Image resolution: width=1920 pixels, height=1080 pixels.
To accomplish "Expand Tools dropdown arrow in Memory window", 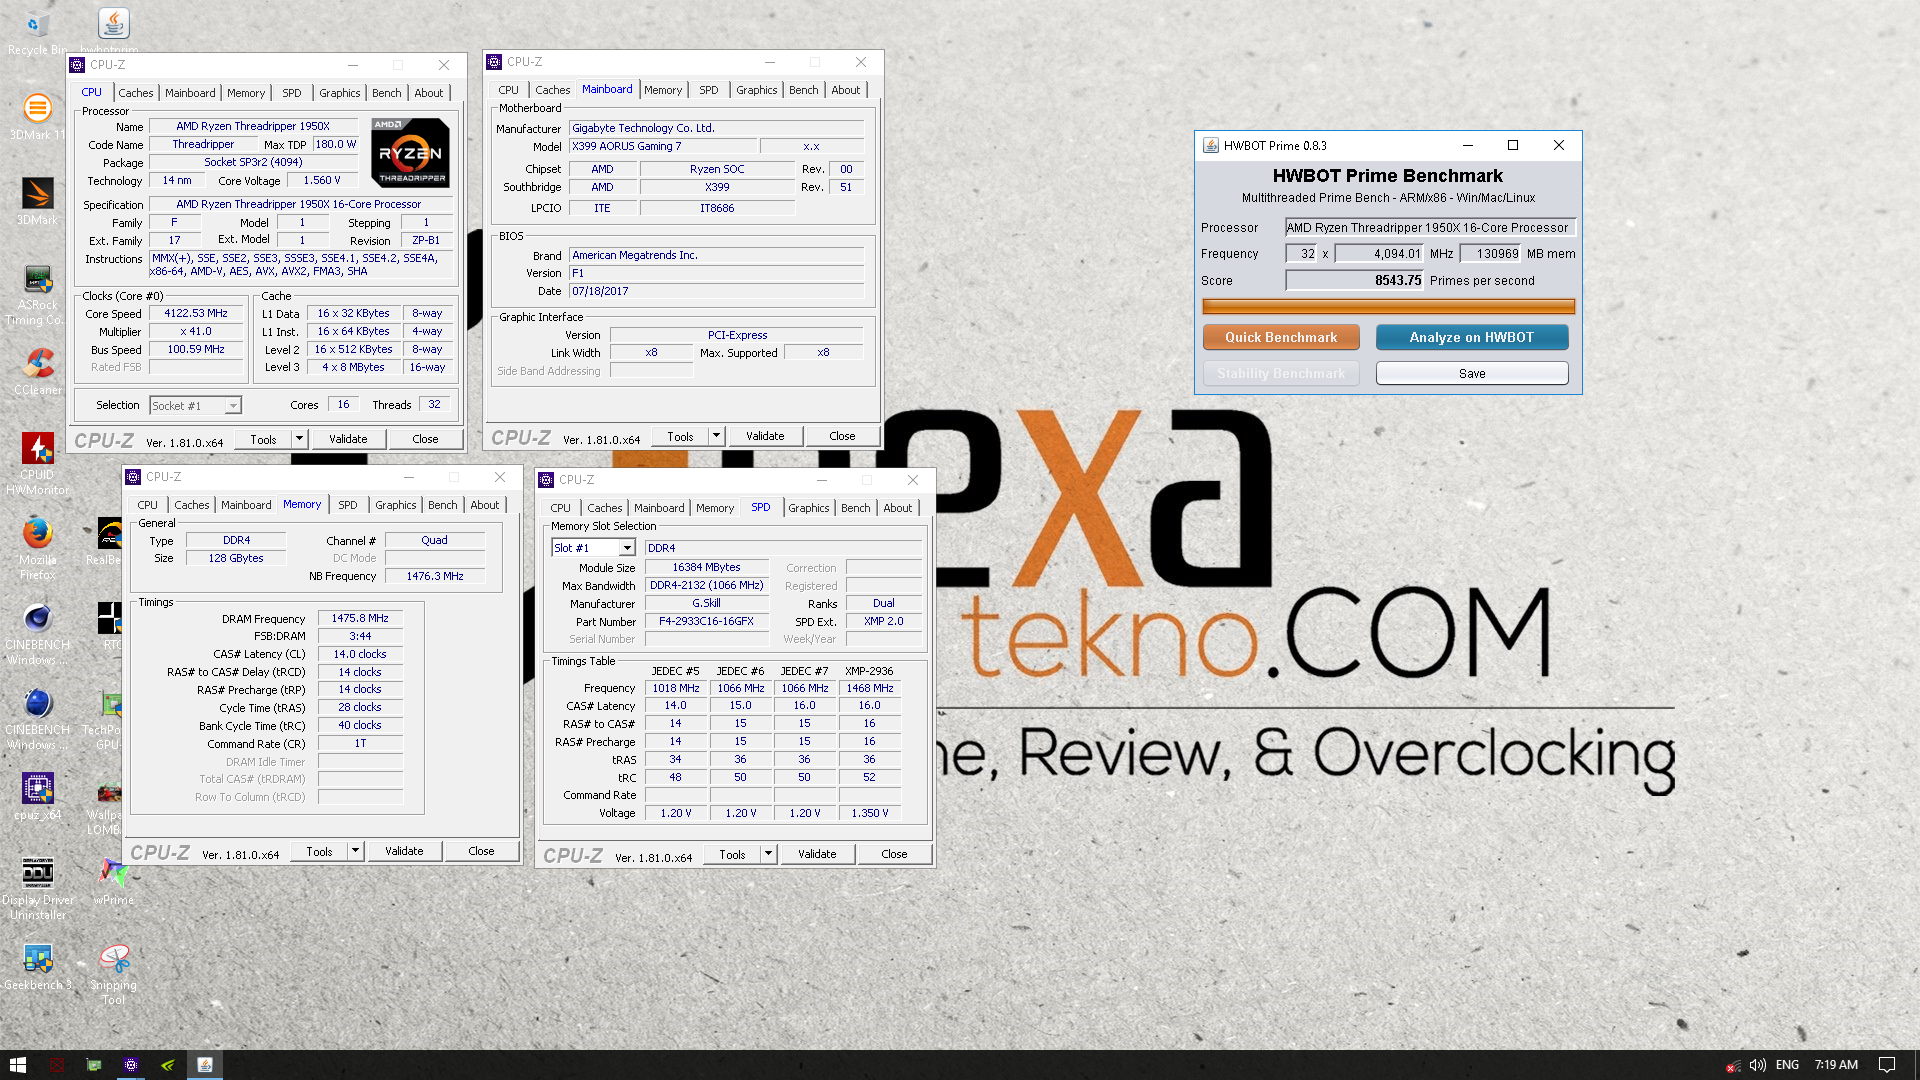I will (355, 851).
